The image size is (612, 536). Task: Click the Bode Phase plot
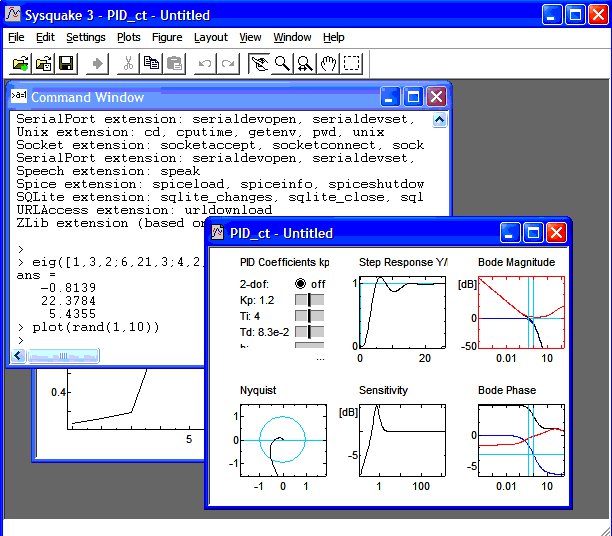click(x=521, y=440)
